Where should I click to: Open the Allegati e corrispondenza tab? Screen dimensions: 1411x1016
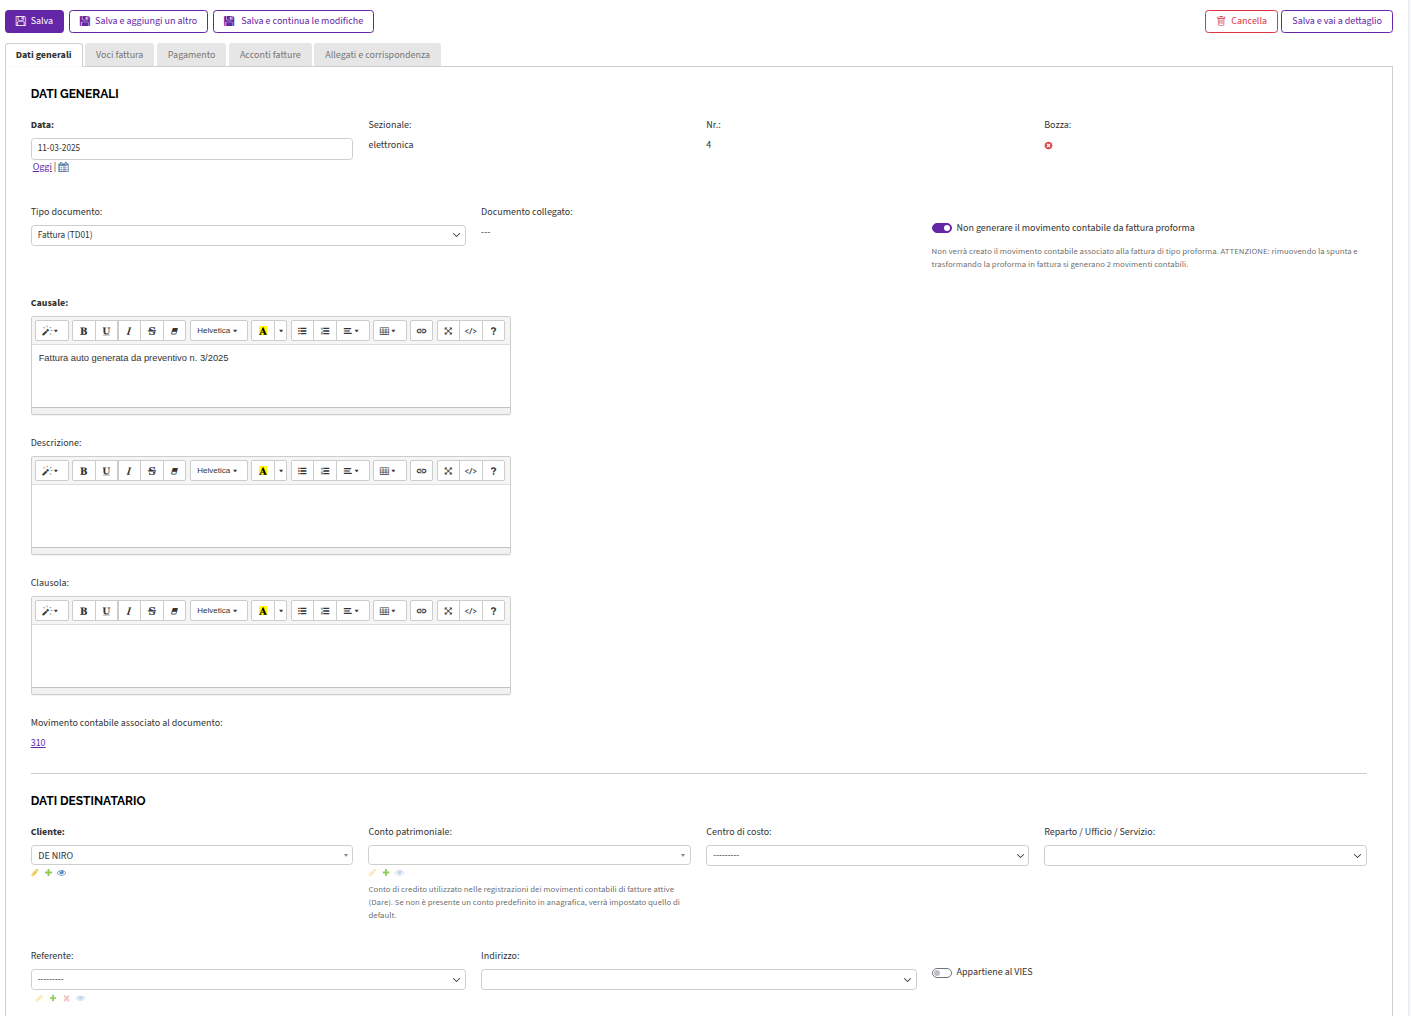click(x=377, y=55)
